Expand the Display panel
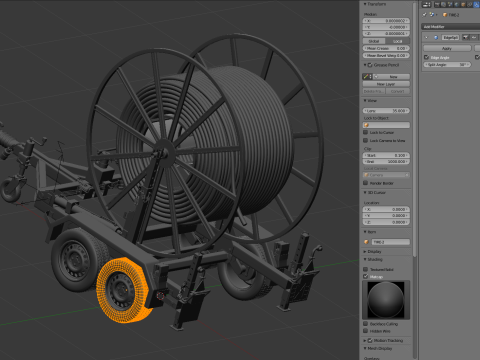Image resolution: width=480 pixels, height=360 pixels. point(365,251)
